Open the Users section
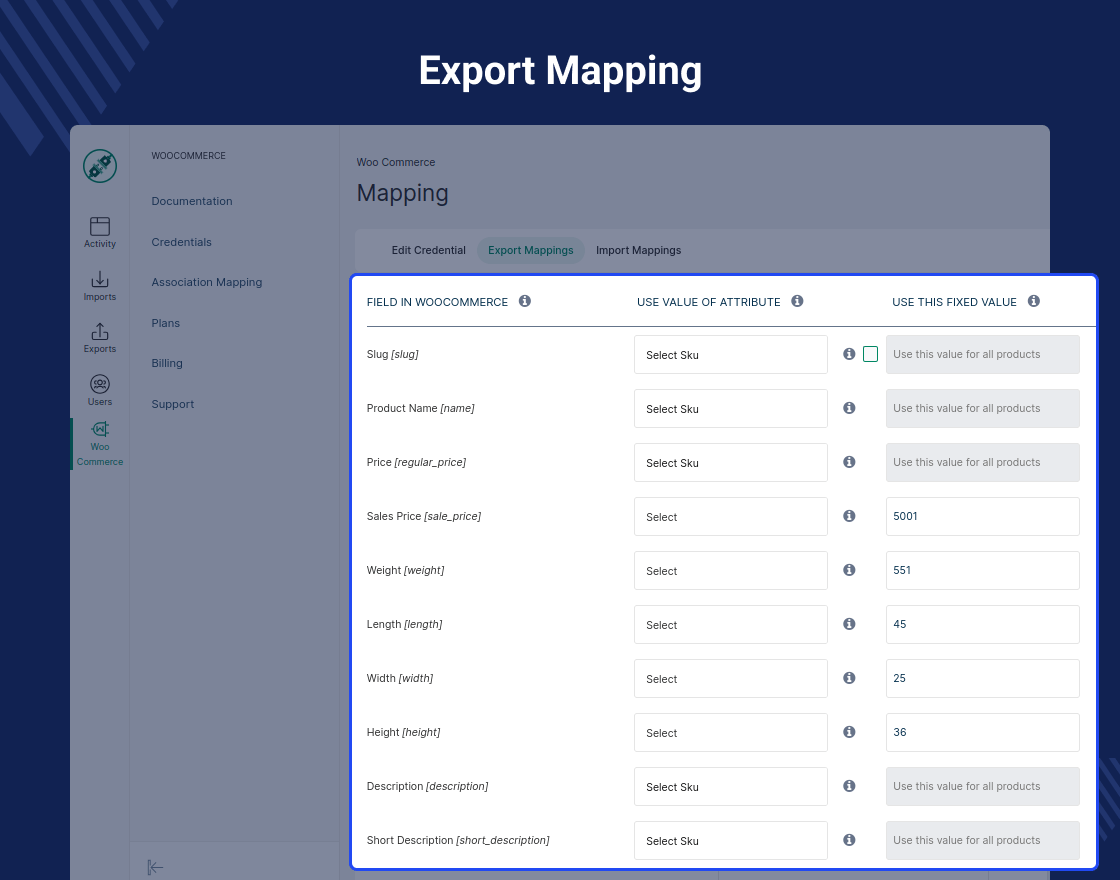 tap(100, 391)
